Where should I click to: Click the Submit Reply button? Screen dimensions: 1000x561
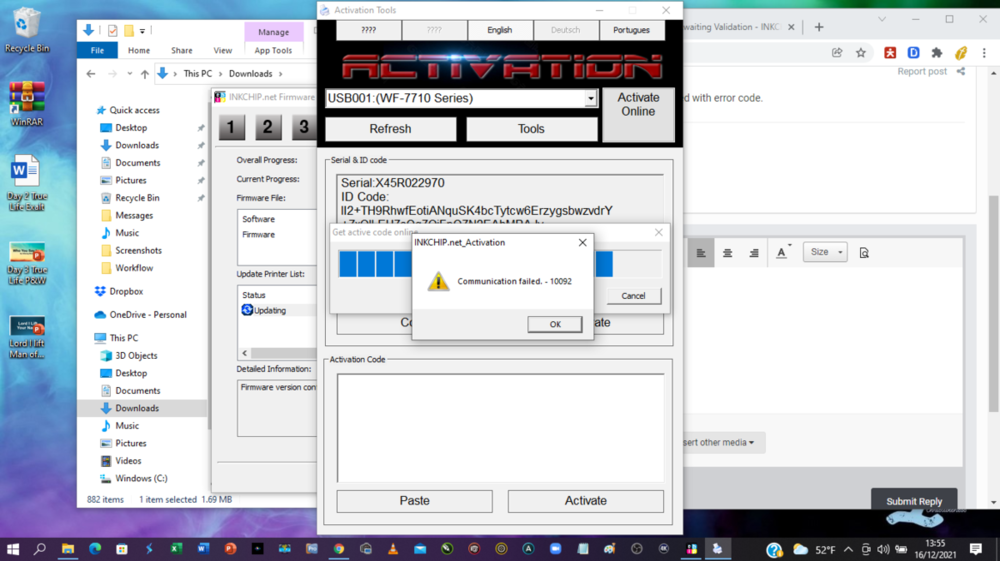coord(913,501)
